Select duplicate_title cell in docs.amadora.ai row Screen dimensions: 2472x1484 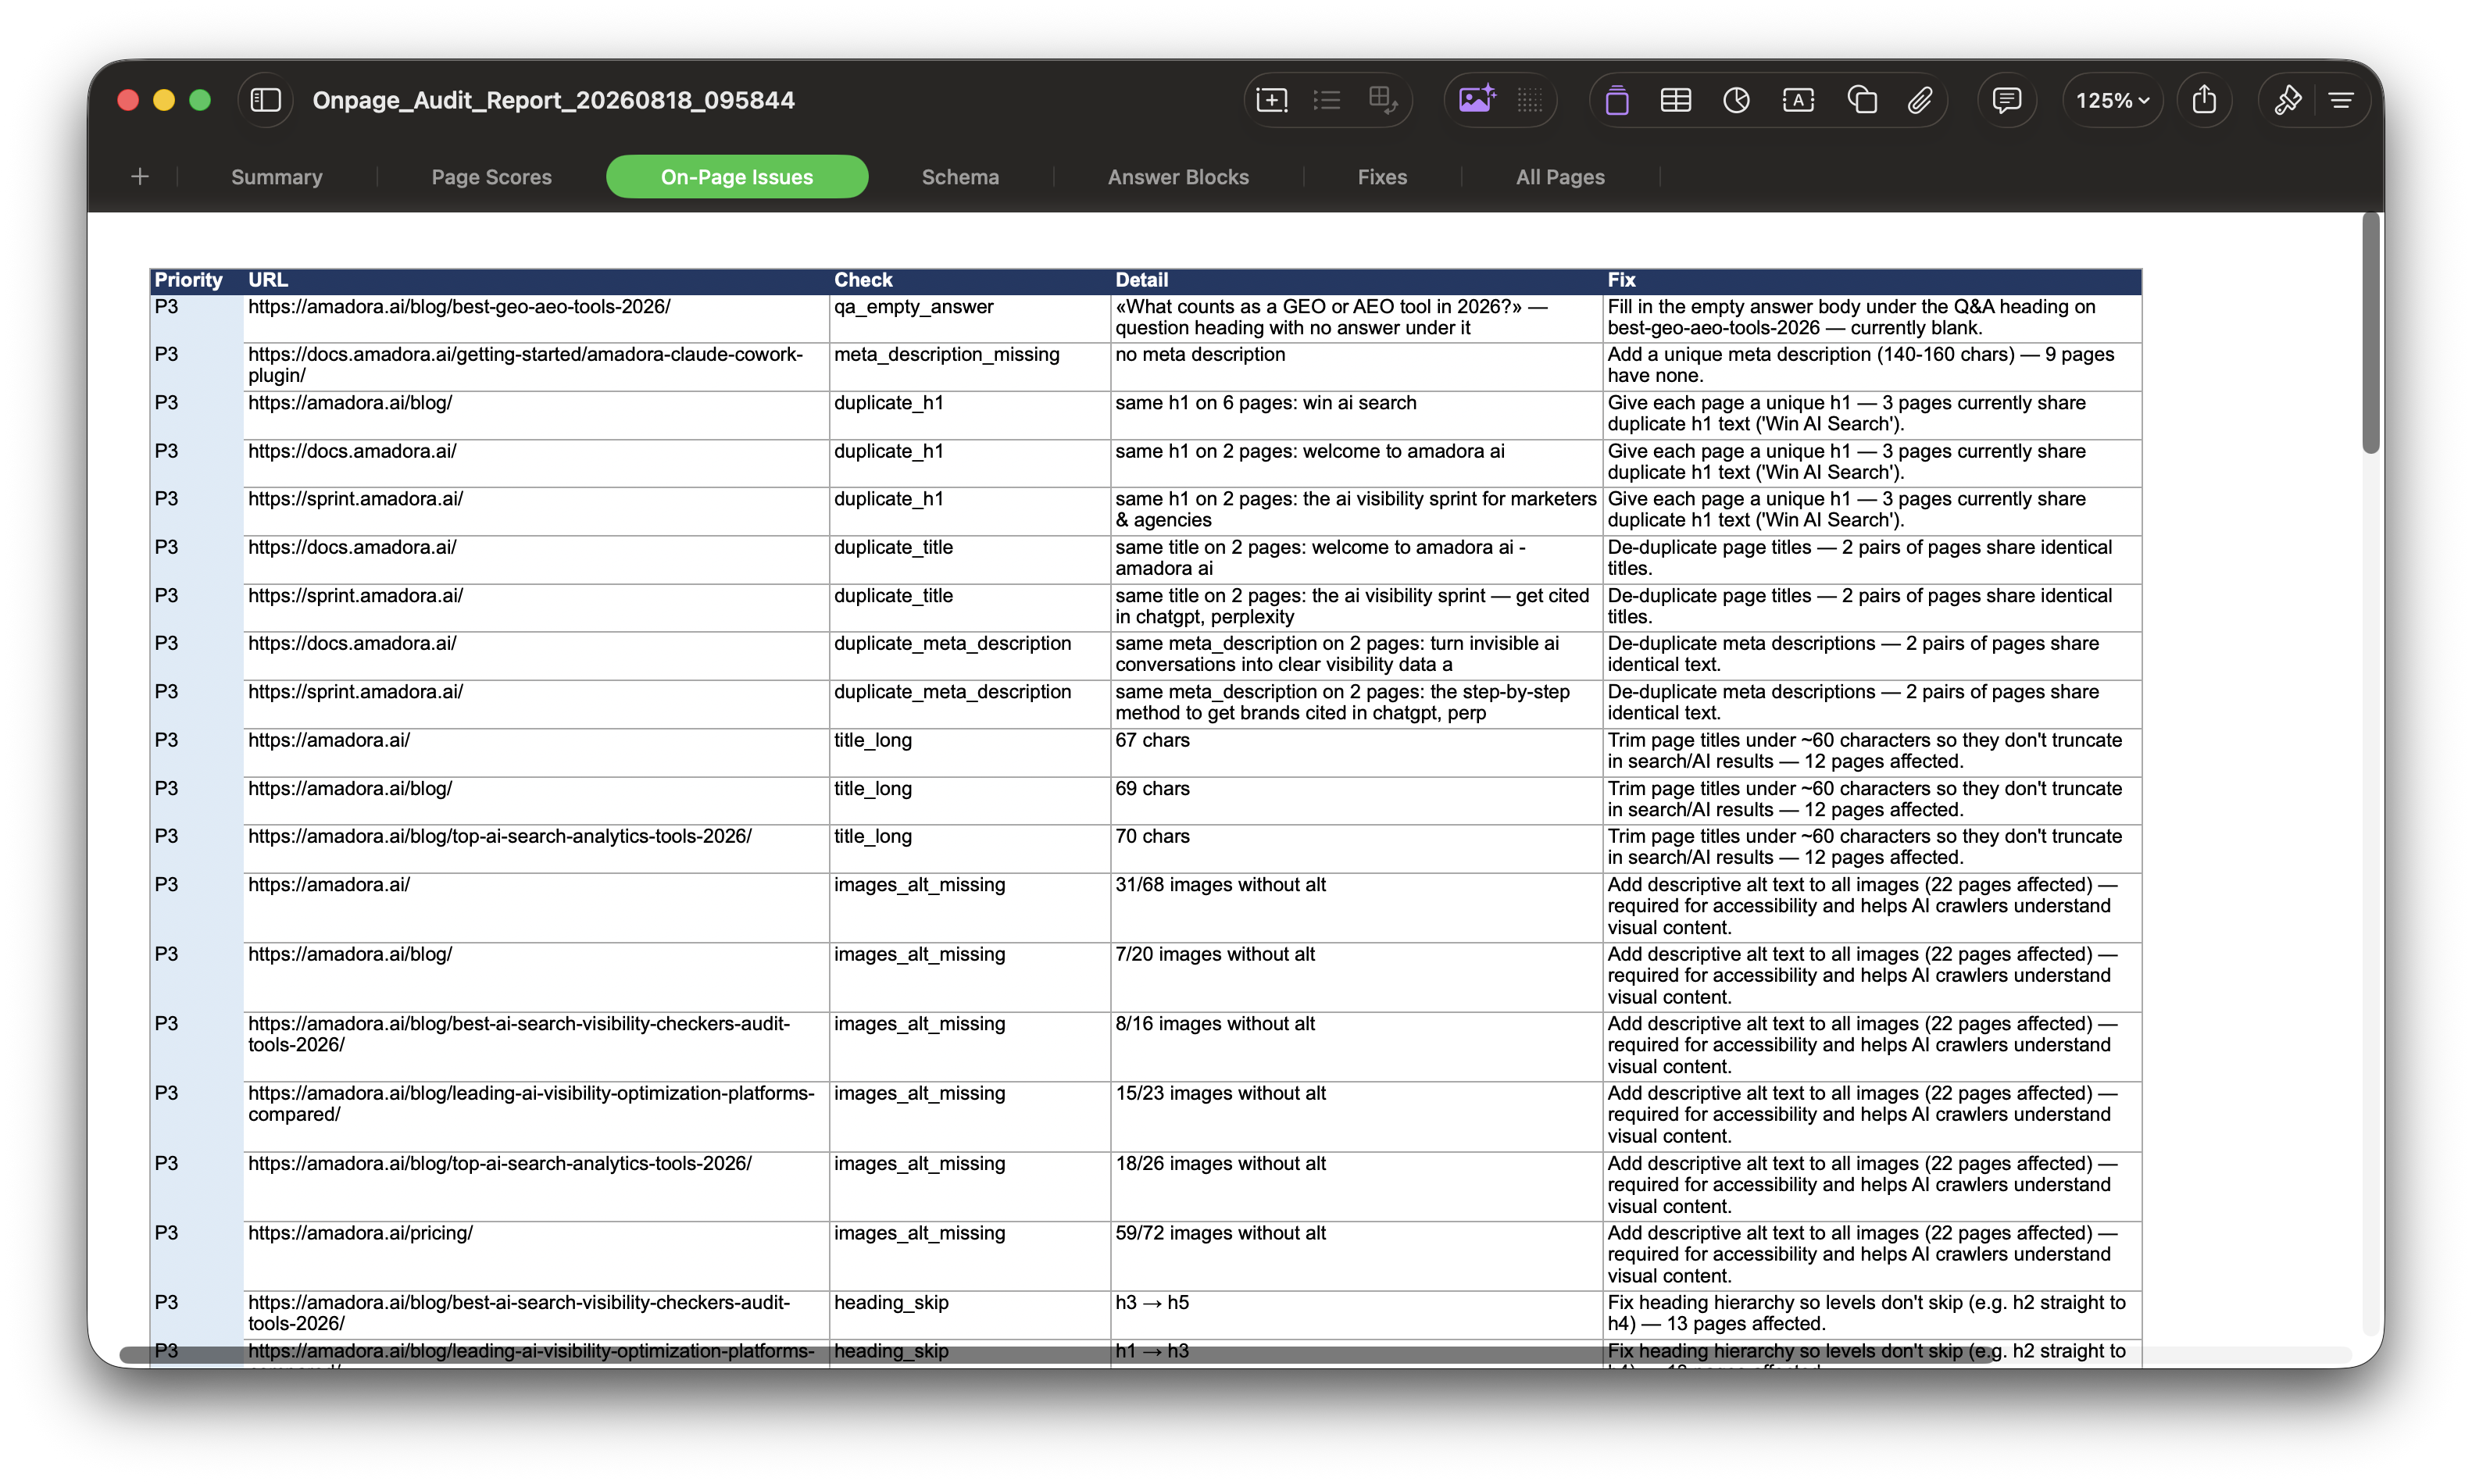(969, 559)
